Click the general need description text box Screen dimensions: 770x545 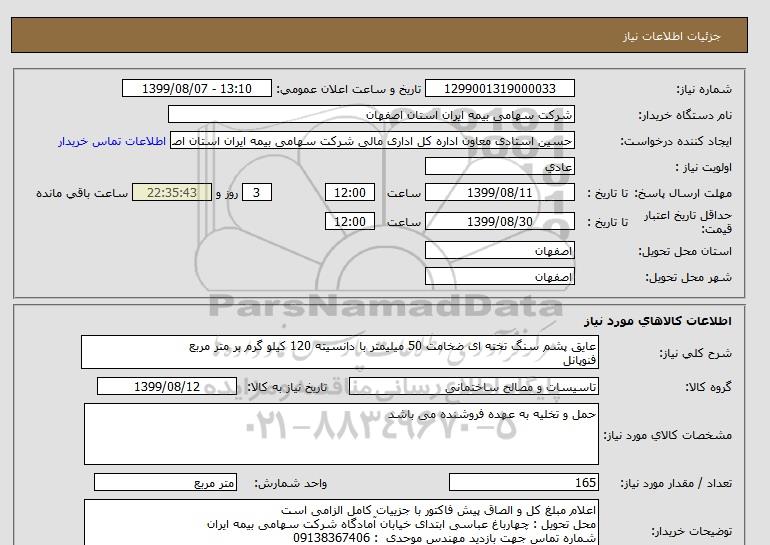pyautogui.click(x=340, y=353)
